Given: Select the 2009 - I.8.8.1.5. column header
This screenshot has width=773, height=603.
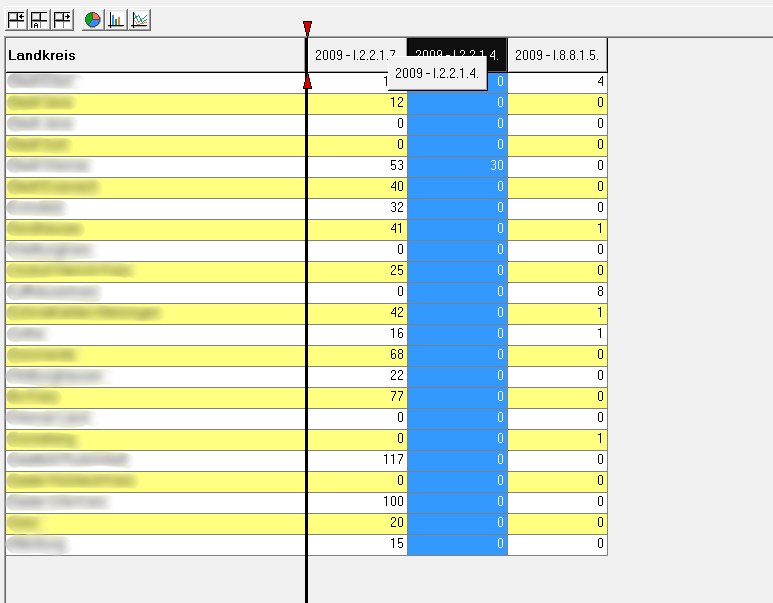Looking at the screenshot, I should (557, 55).
